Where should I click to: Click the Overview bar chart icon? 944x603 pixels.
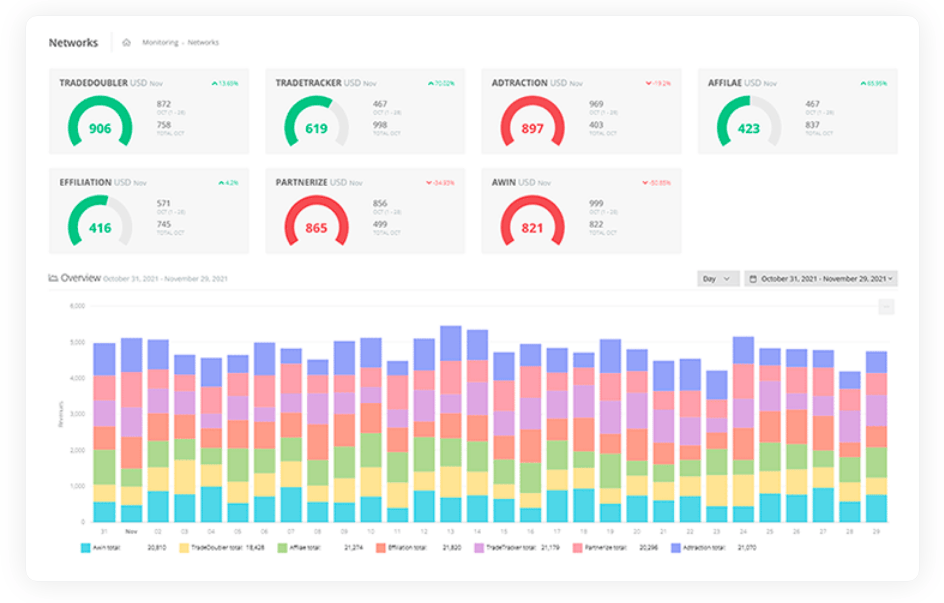click(x=52, y=278)
